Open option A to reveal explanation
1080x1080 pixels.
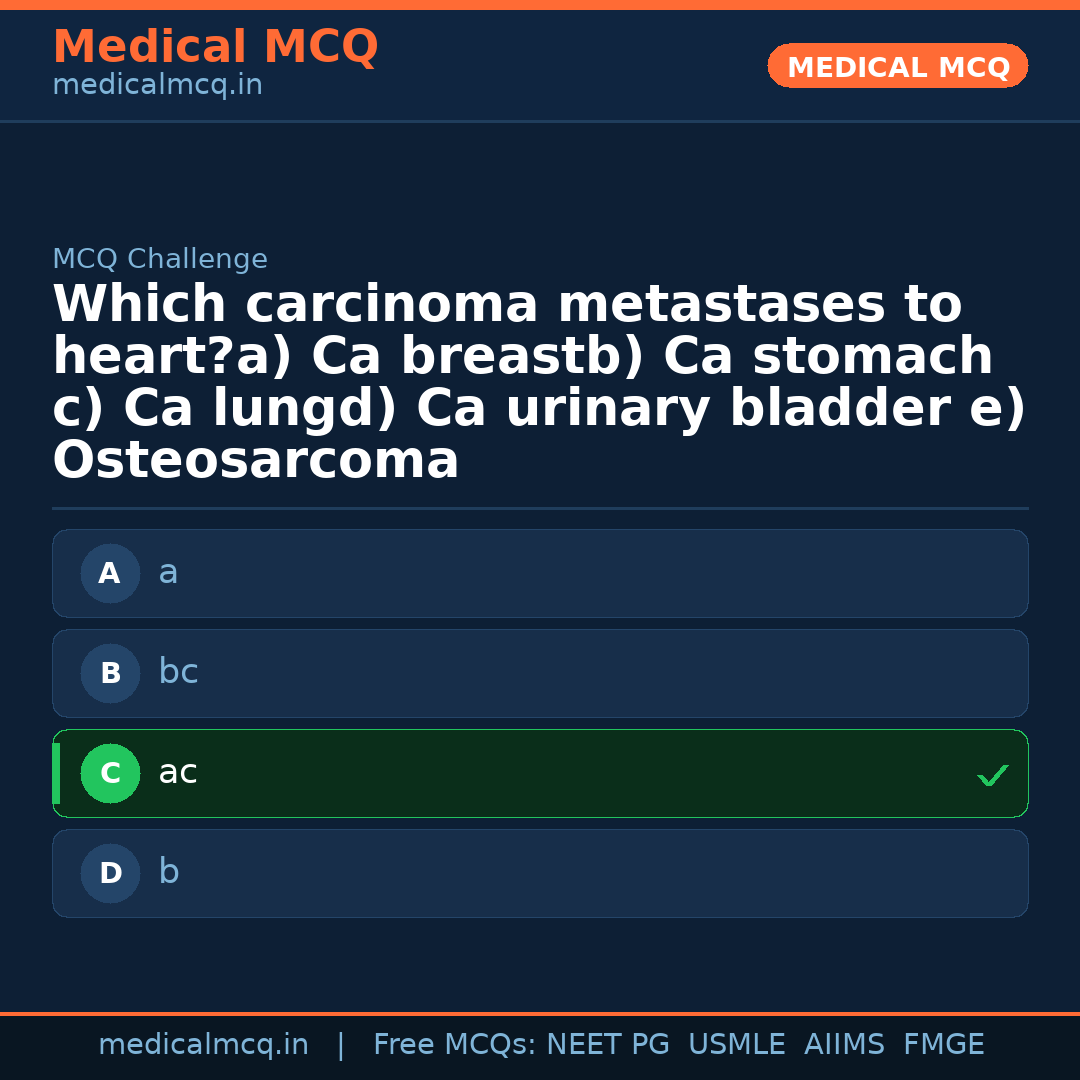pyautogui.click(x=540, y=573)
